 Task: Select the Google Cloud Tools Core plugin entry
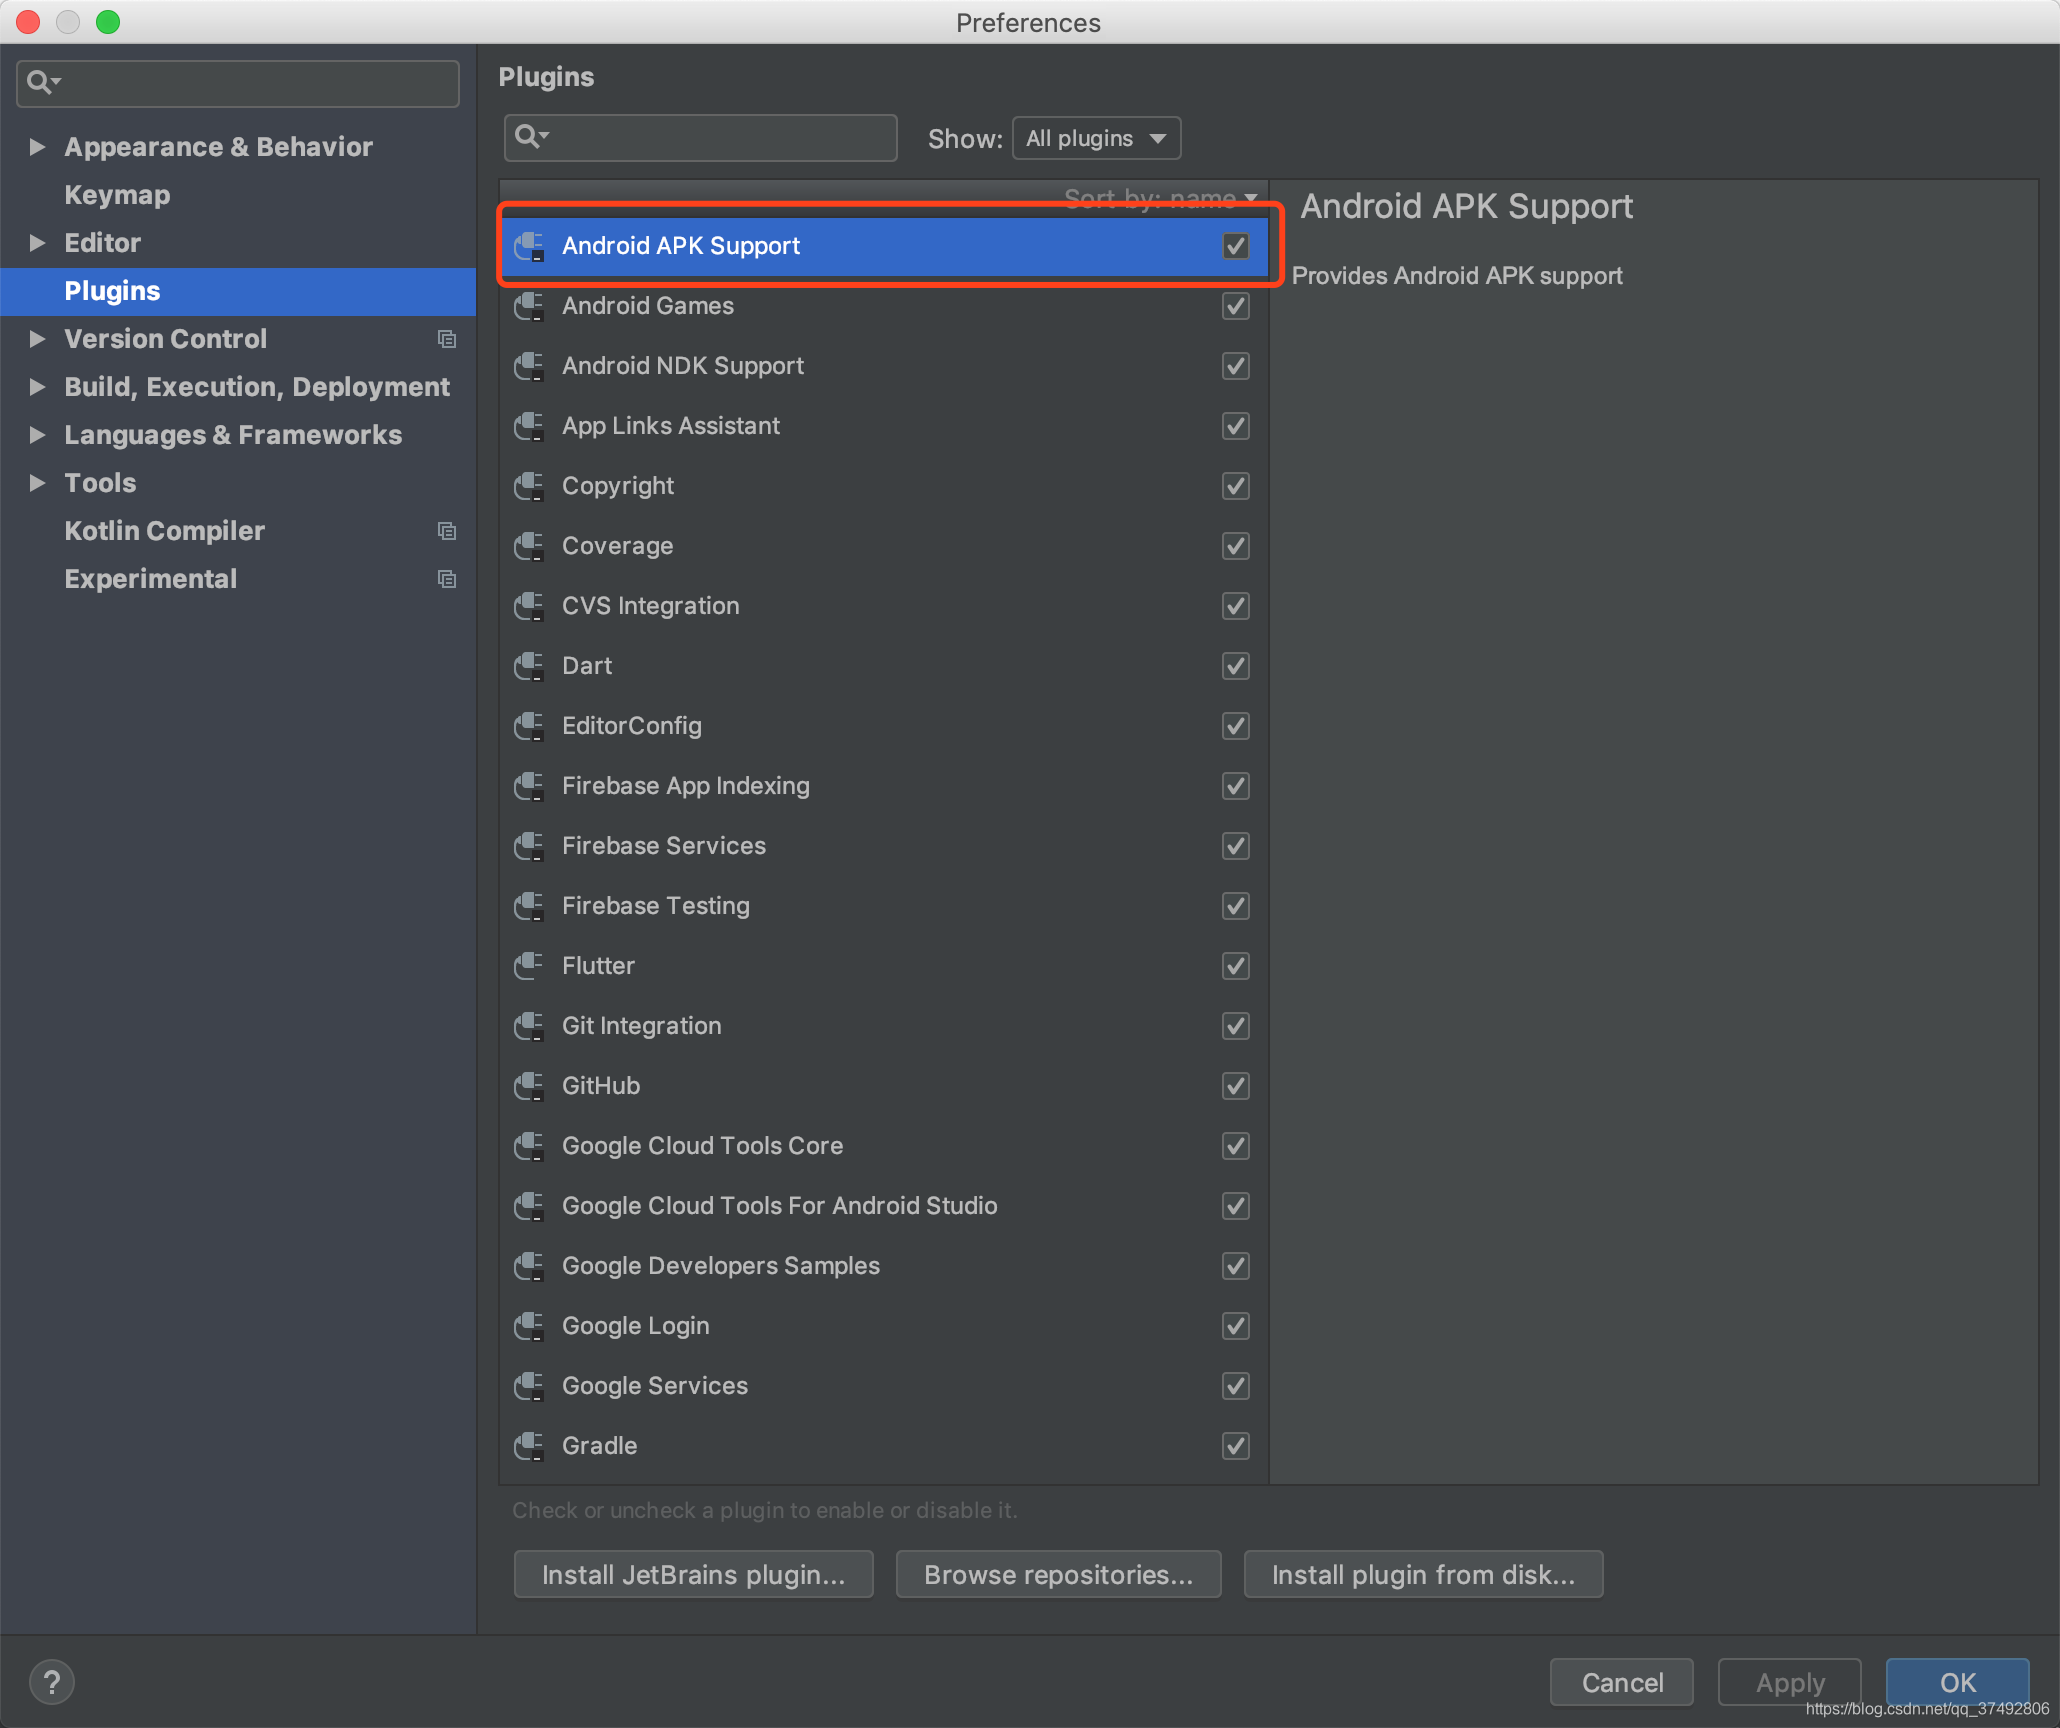pyautogui.click(x=702, y=1146)
